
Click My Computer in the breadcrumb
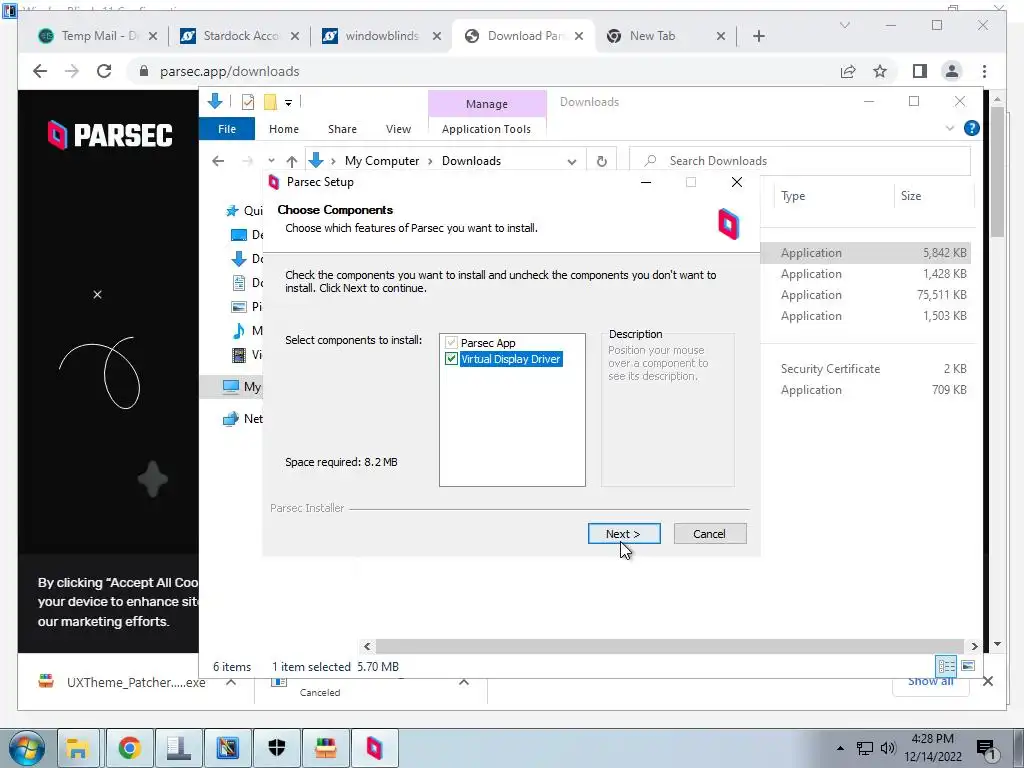(x=381, y=161)
